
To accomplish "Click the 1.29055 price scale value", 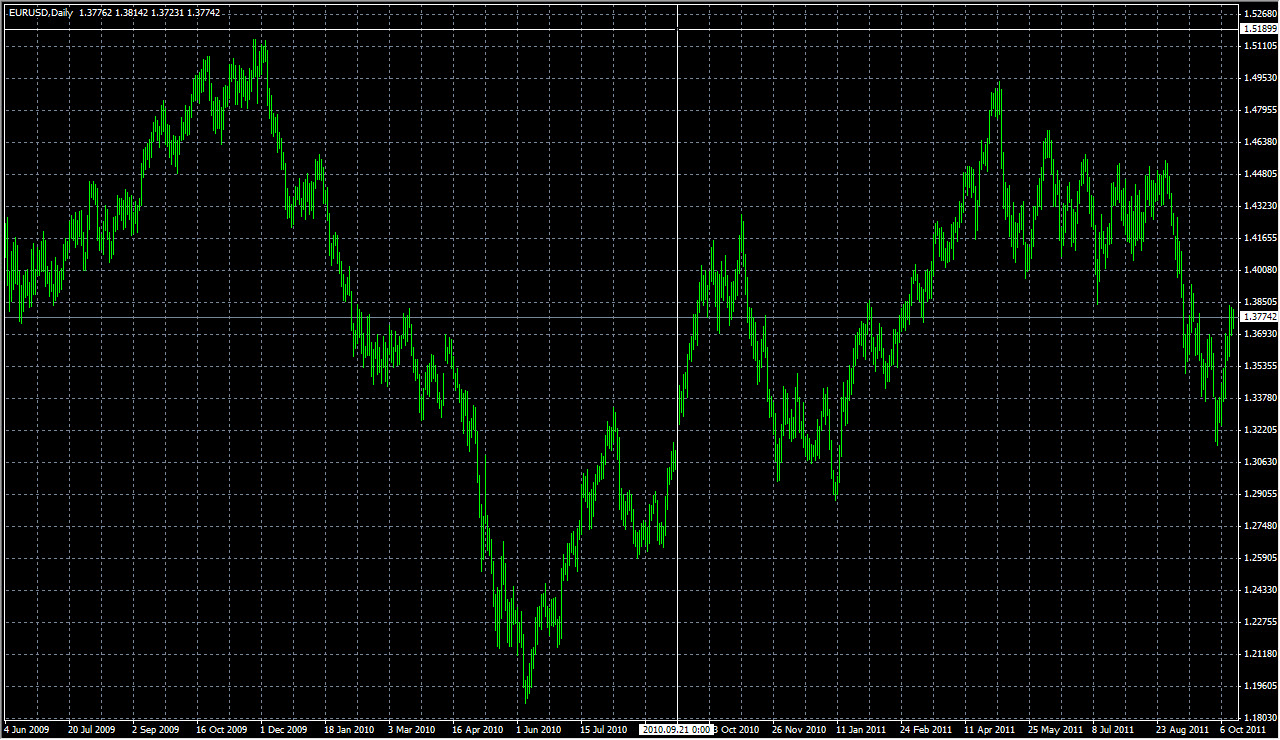I will point(1261,494).
